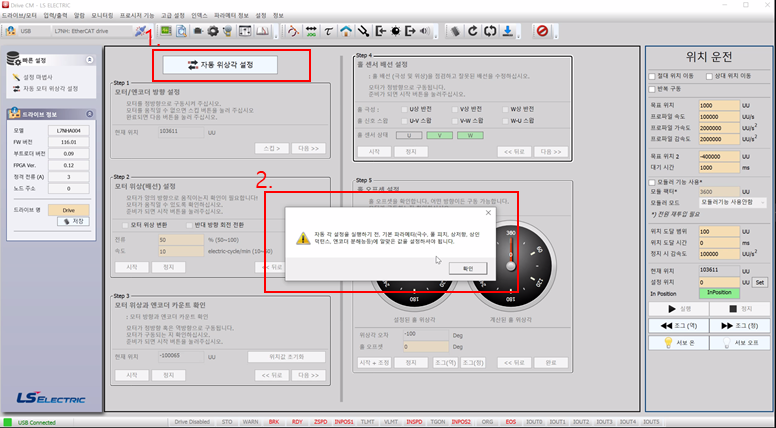Viewport: 776px width, 428px height.
Task: Click the gear settings toolbar icon
Action: (213, 31)
